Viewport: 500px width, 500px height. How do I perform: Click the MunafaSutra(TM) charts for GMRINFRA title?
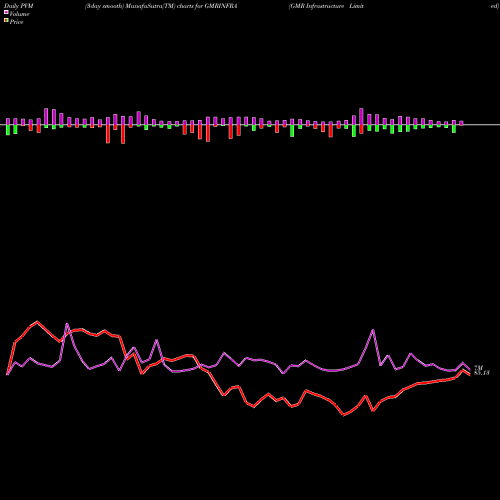point(161,6)
